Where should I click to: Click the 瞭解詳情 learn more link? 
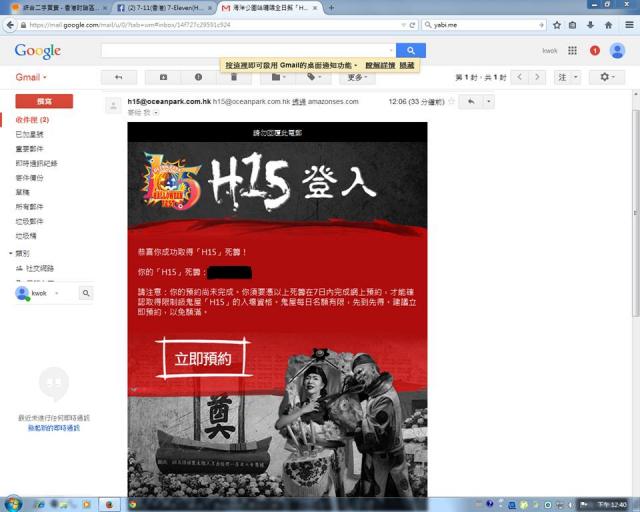pos(380,65)
